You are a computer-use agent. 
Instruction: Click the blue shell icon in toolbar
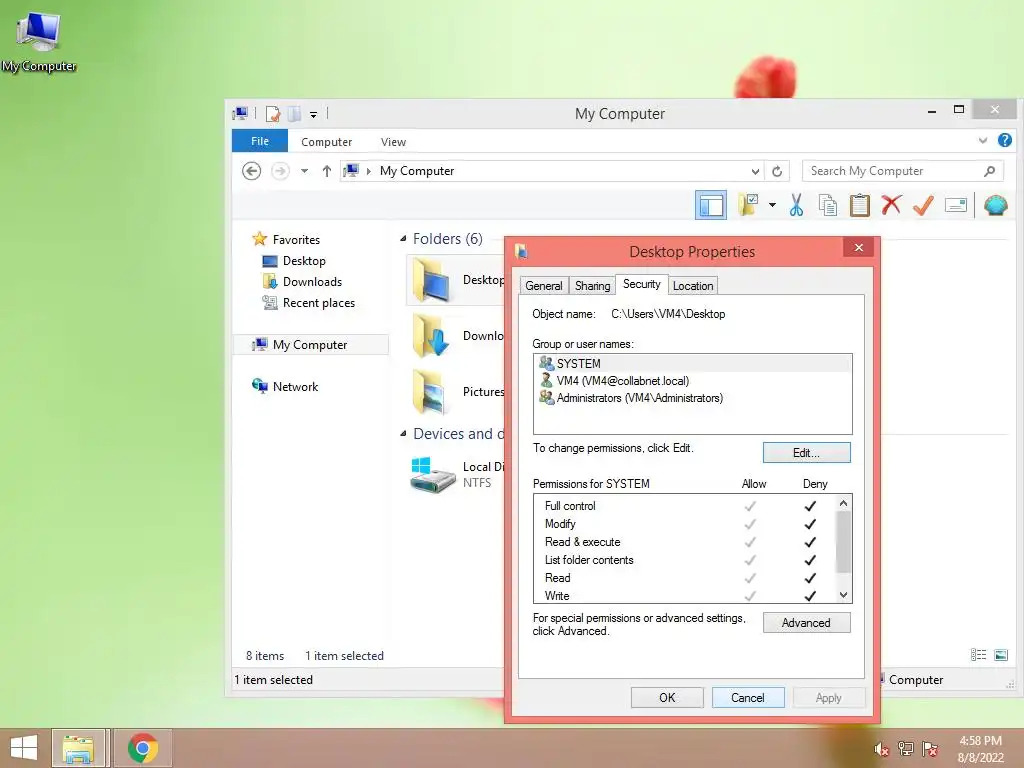tap(995, 205)
